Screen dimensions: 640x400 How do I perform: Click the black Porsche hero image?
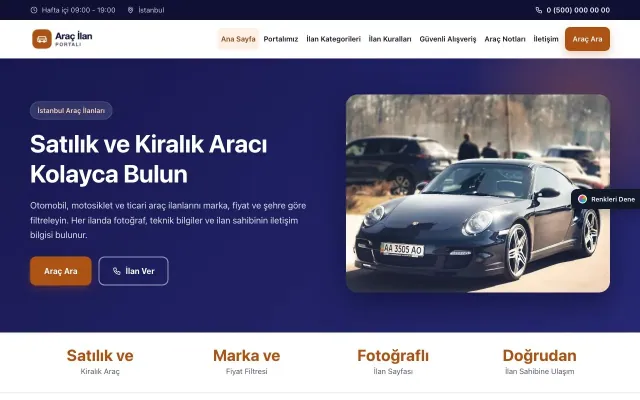click(478, 193)
